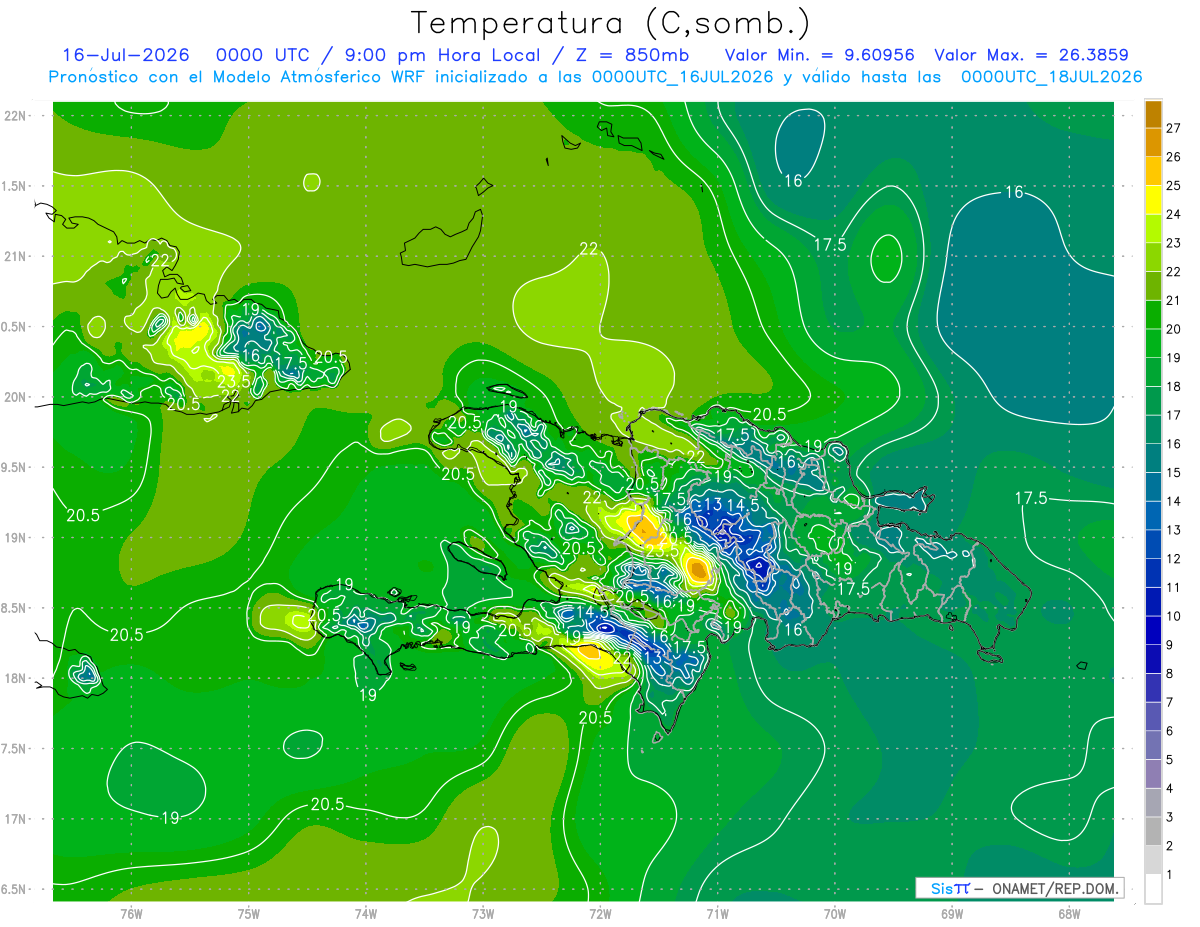1200x927 pixels.
Task: Click the 70W longitude axis label
Action: coord(835,914)
